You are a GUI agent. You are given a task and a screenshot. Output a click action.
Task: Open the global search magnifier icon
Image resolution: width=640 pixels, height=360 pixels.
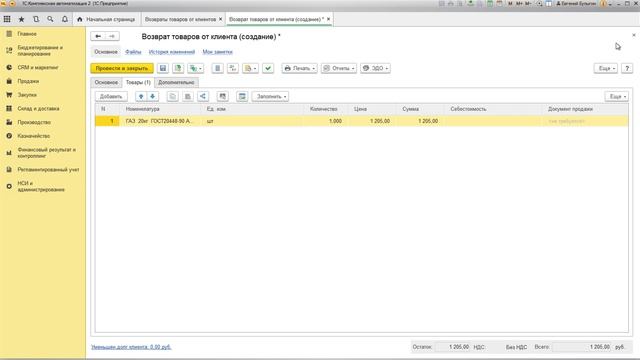[50, 19]
